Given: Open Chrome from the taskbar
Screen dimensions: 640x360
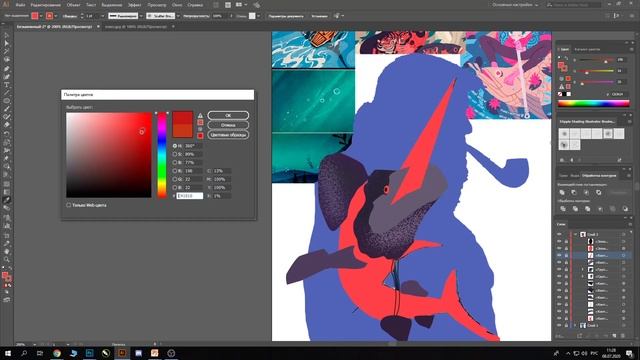Looking at the screenshot, I should [57, 353].
